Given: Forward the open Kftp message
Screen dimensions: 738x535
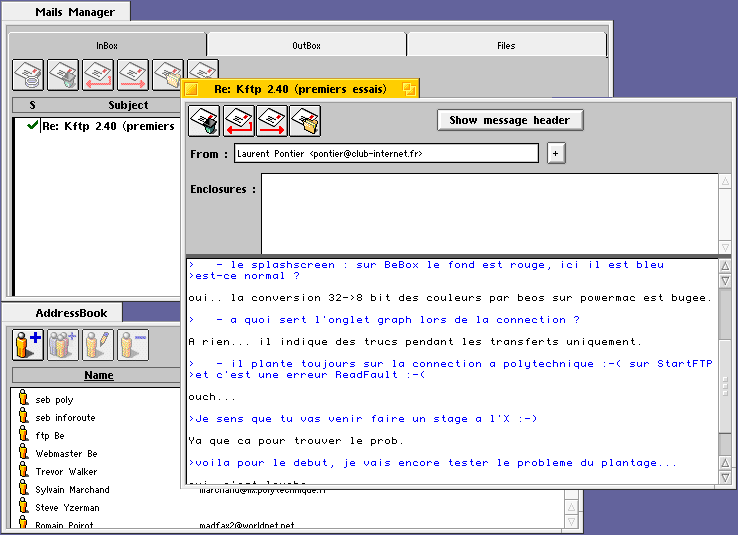Looking at the screenshot, I should tap(272, 121).
